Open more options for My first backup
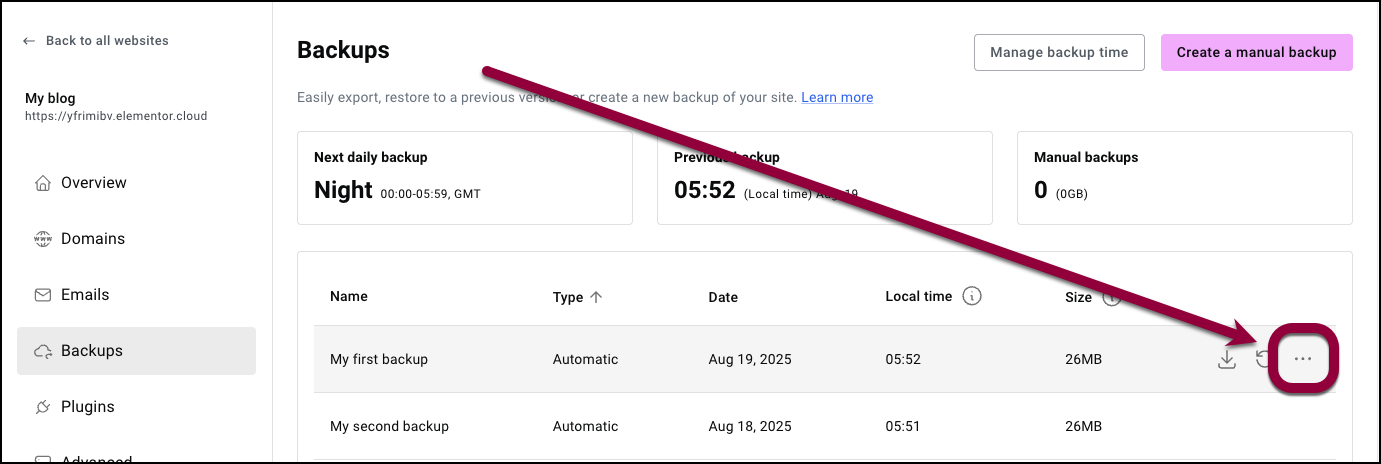The width and height of the screenshot is (1381, 464). click(1303, 359)
